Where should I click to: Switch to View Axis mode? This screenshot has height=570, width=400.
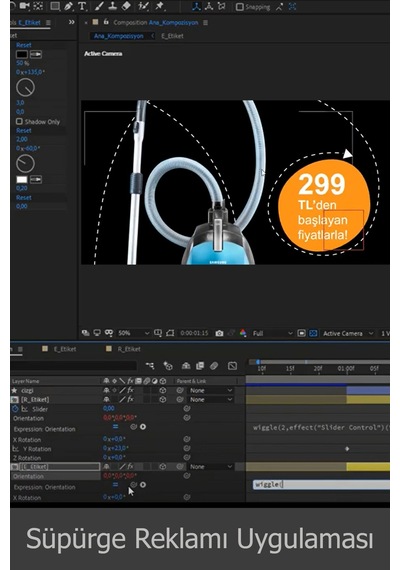point(221,6)
